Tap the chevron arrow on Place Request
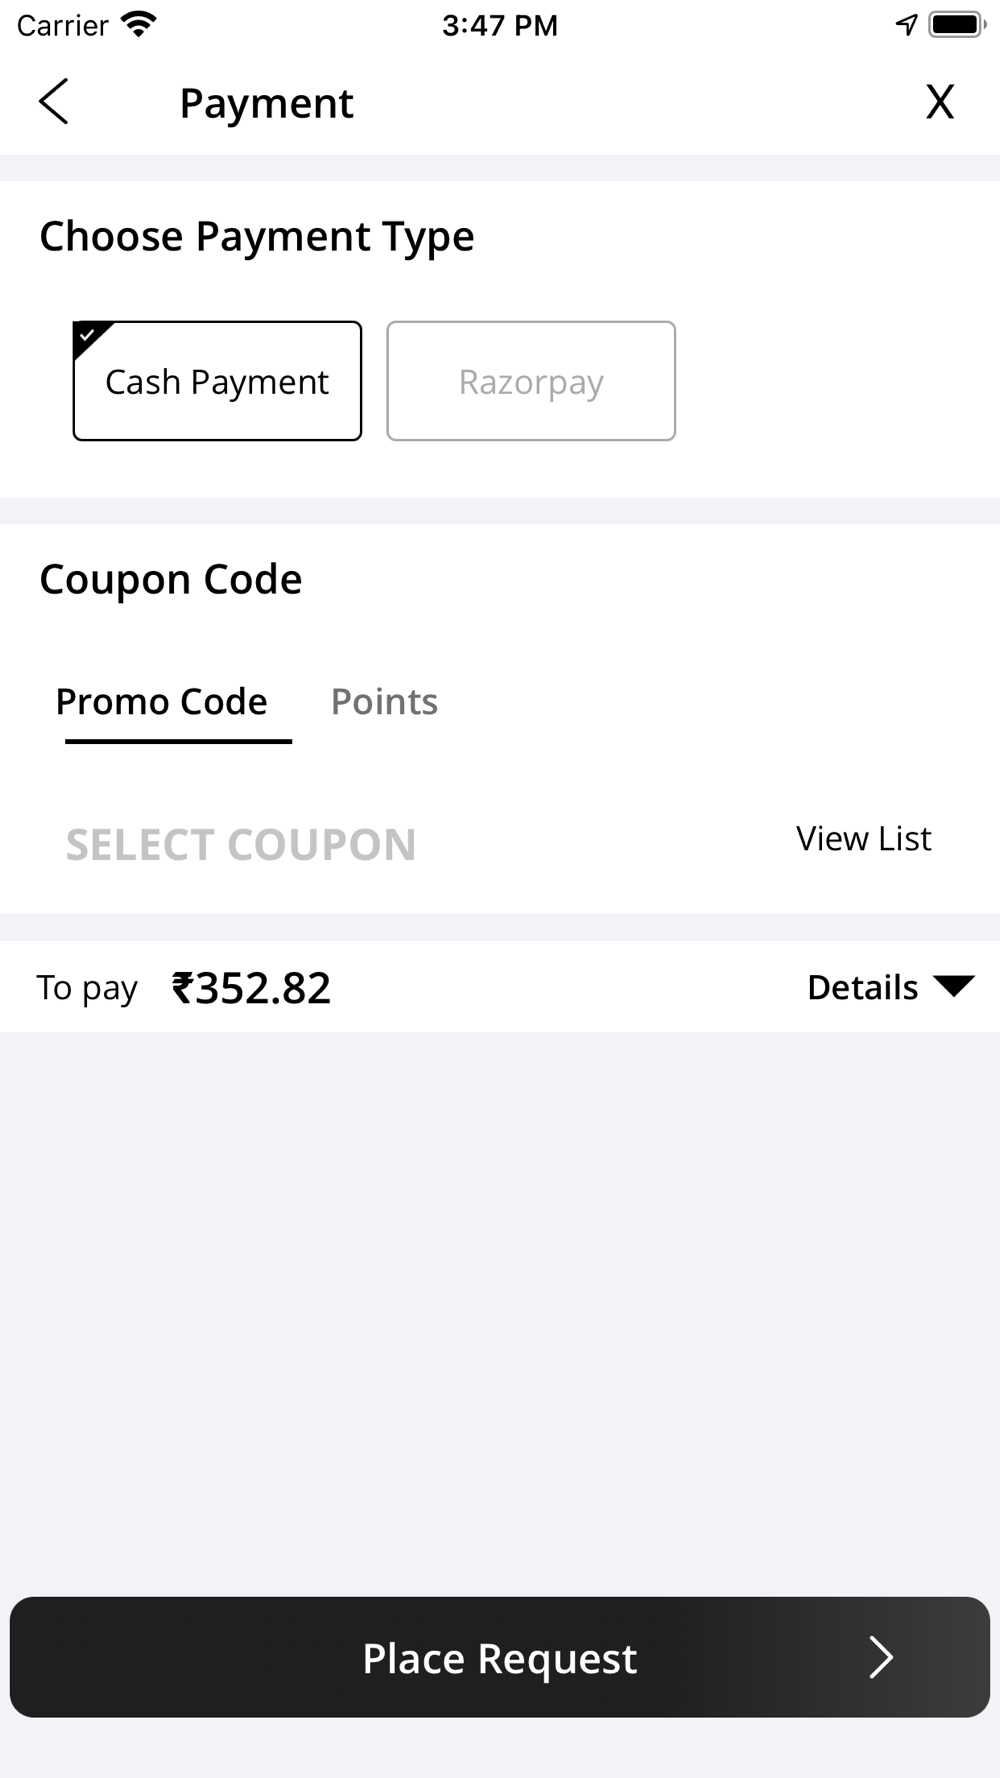Image resolution: width=1000 pixels, height=1778 pixels. pyautogui.click(x=880, y=1657)
